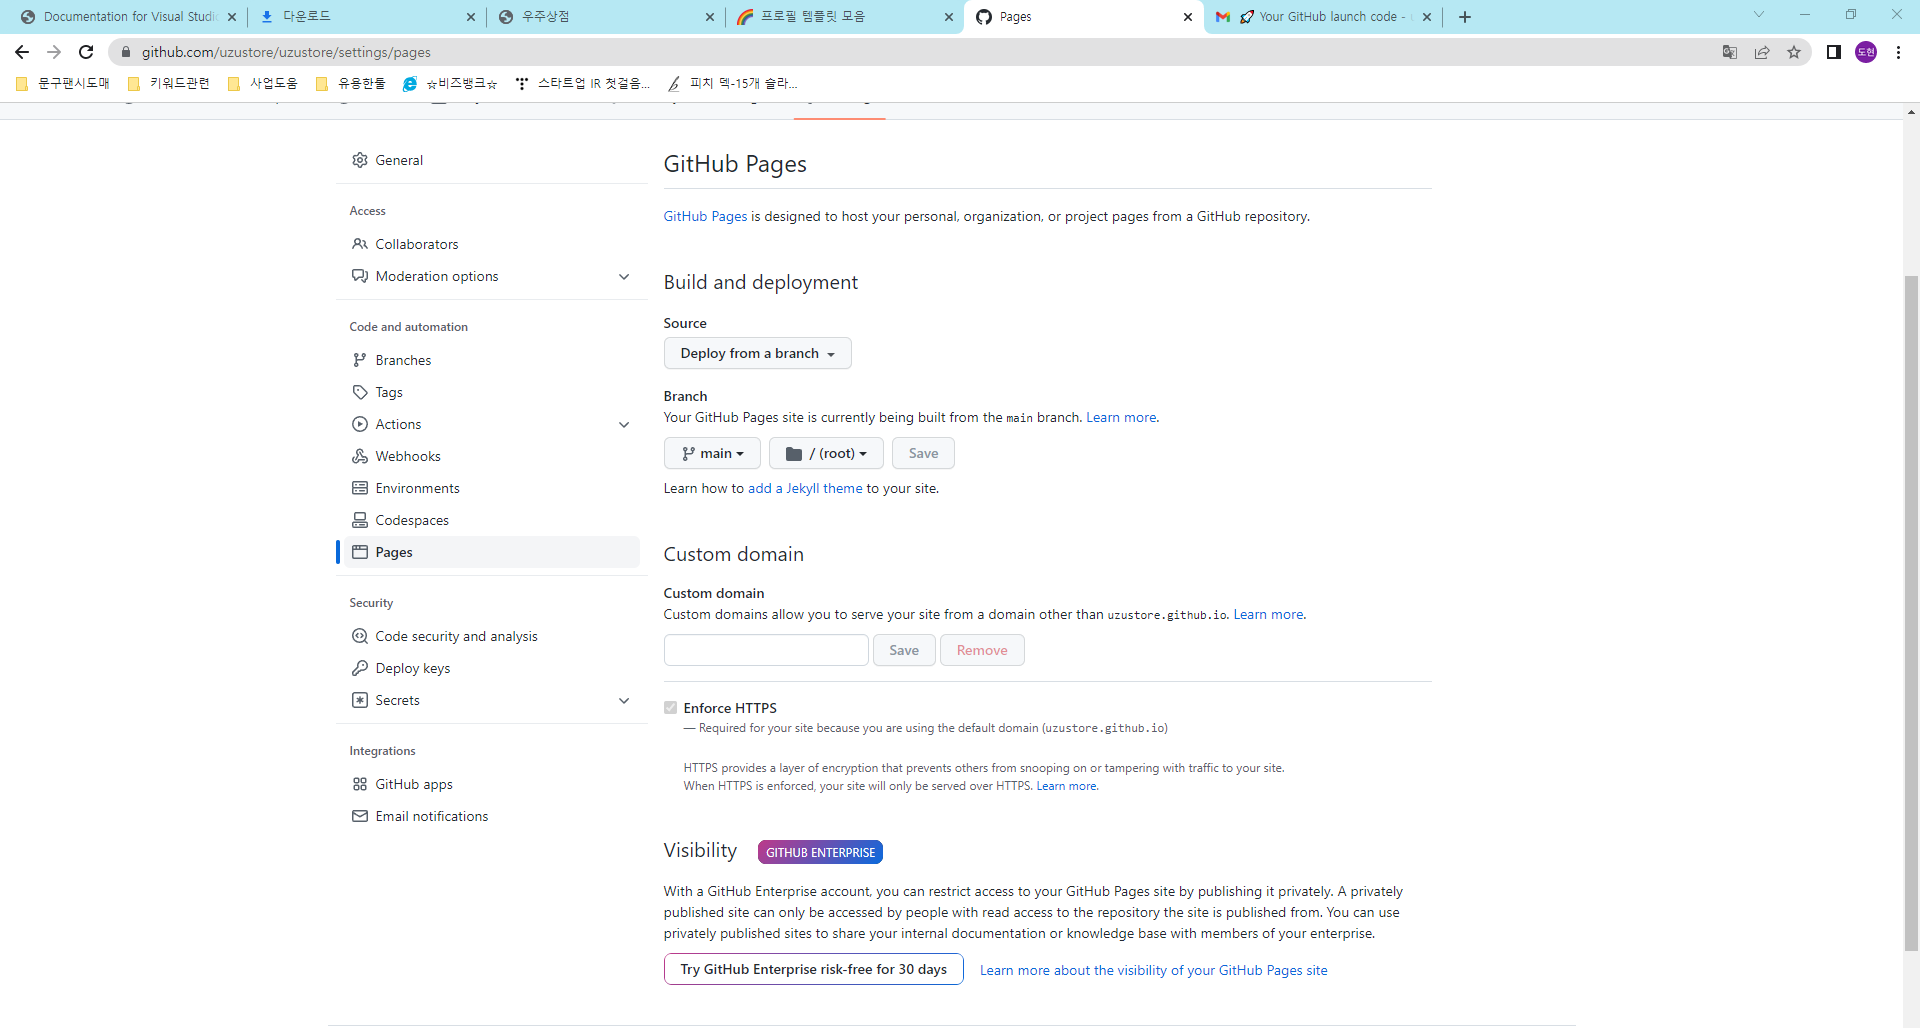Open a new browser tab with plus
The image size is (1920, 1028).
point(1465,17)
